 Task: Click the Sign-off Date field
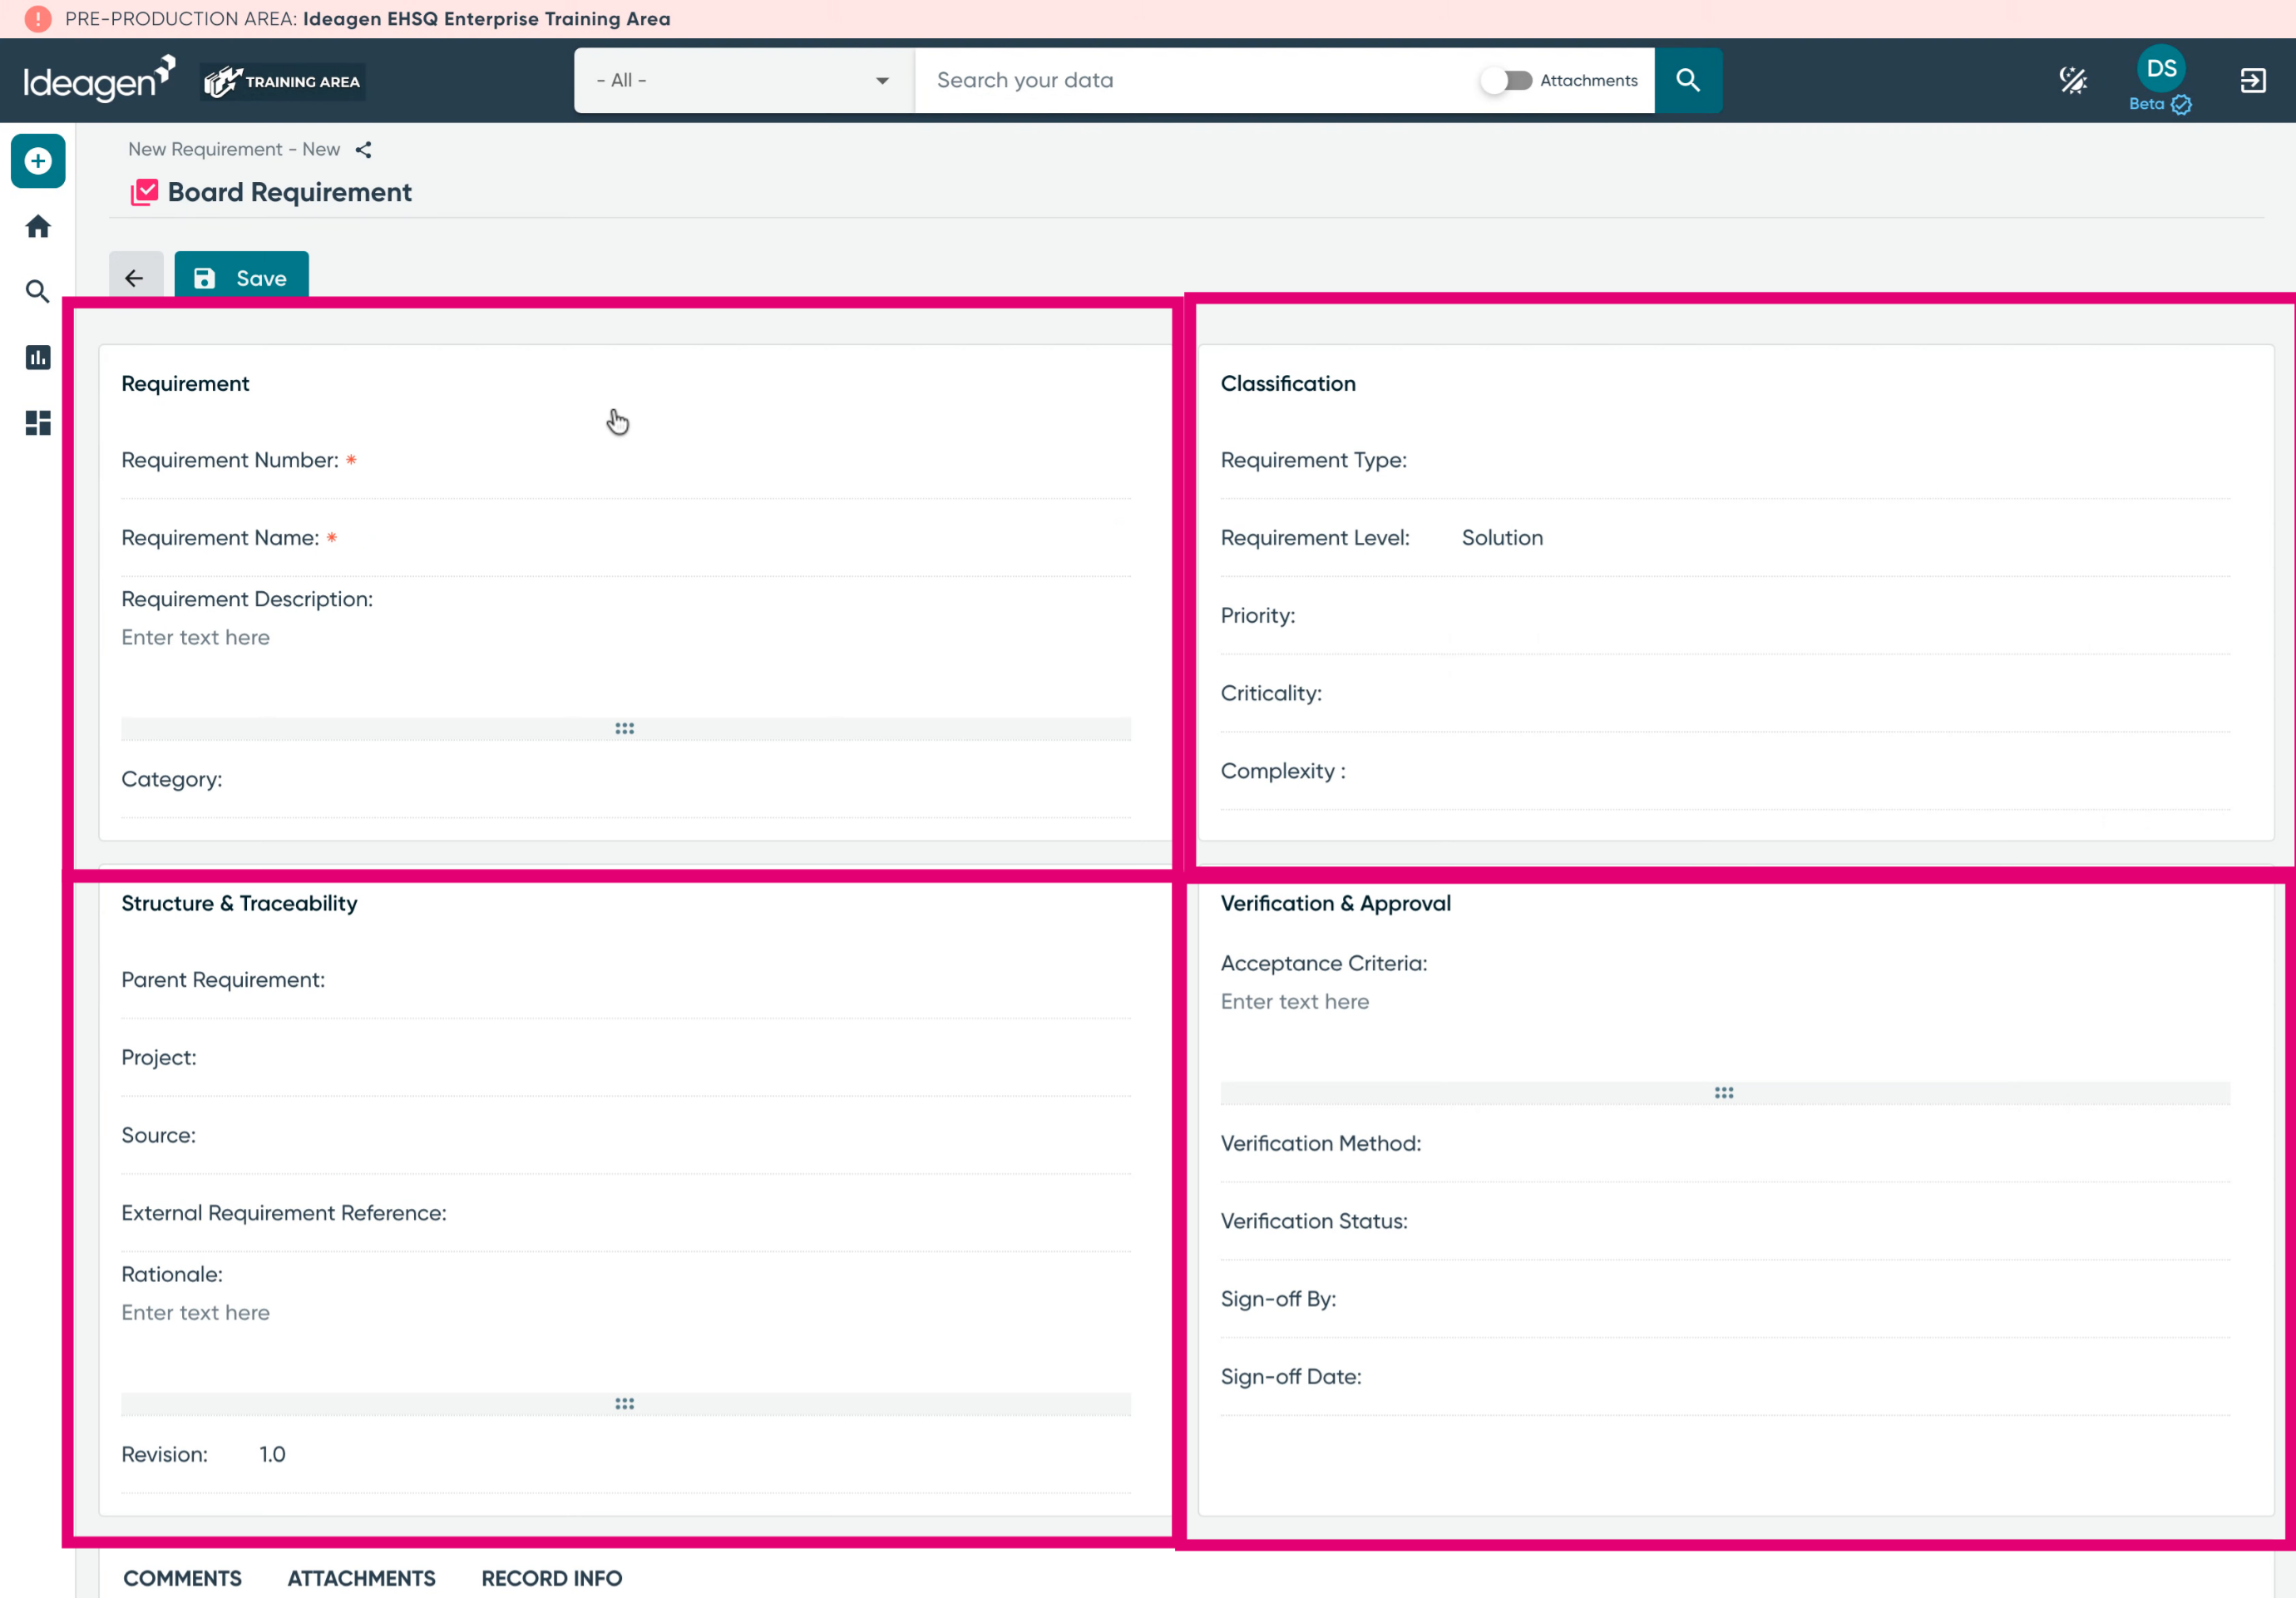pos(1725,1378)
